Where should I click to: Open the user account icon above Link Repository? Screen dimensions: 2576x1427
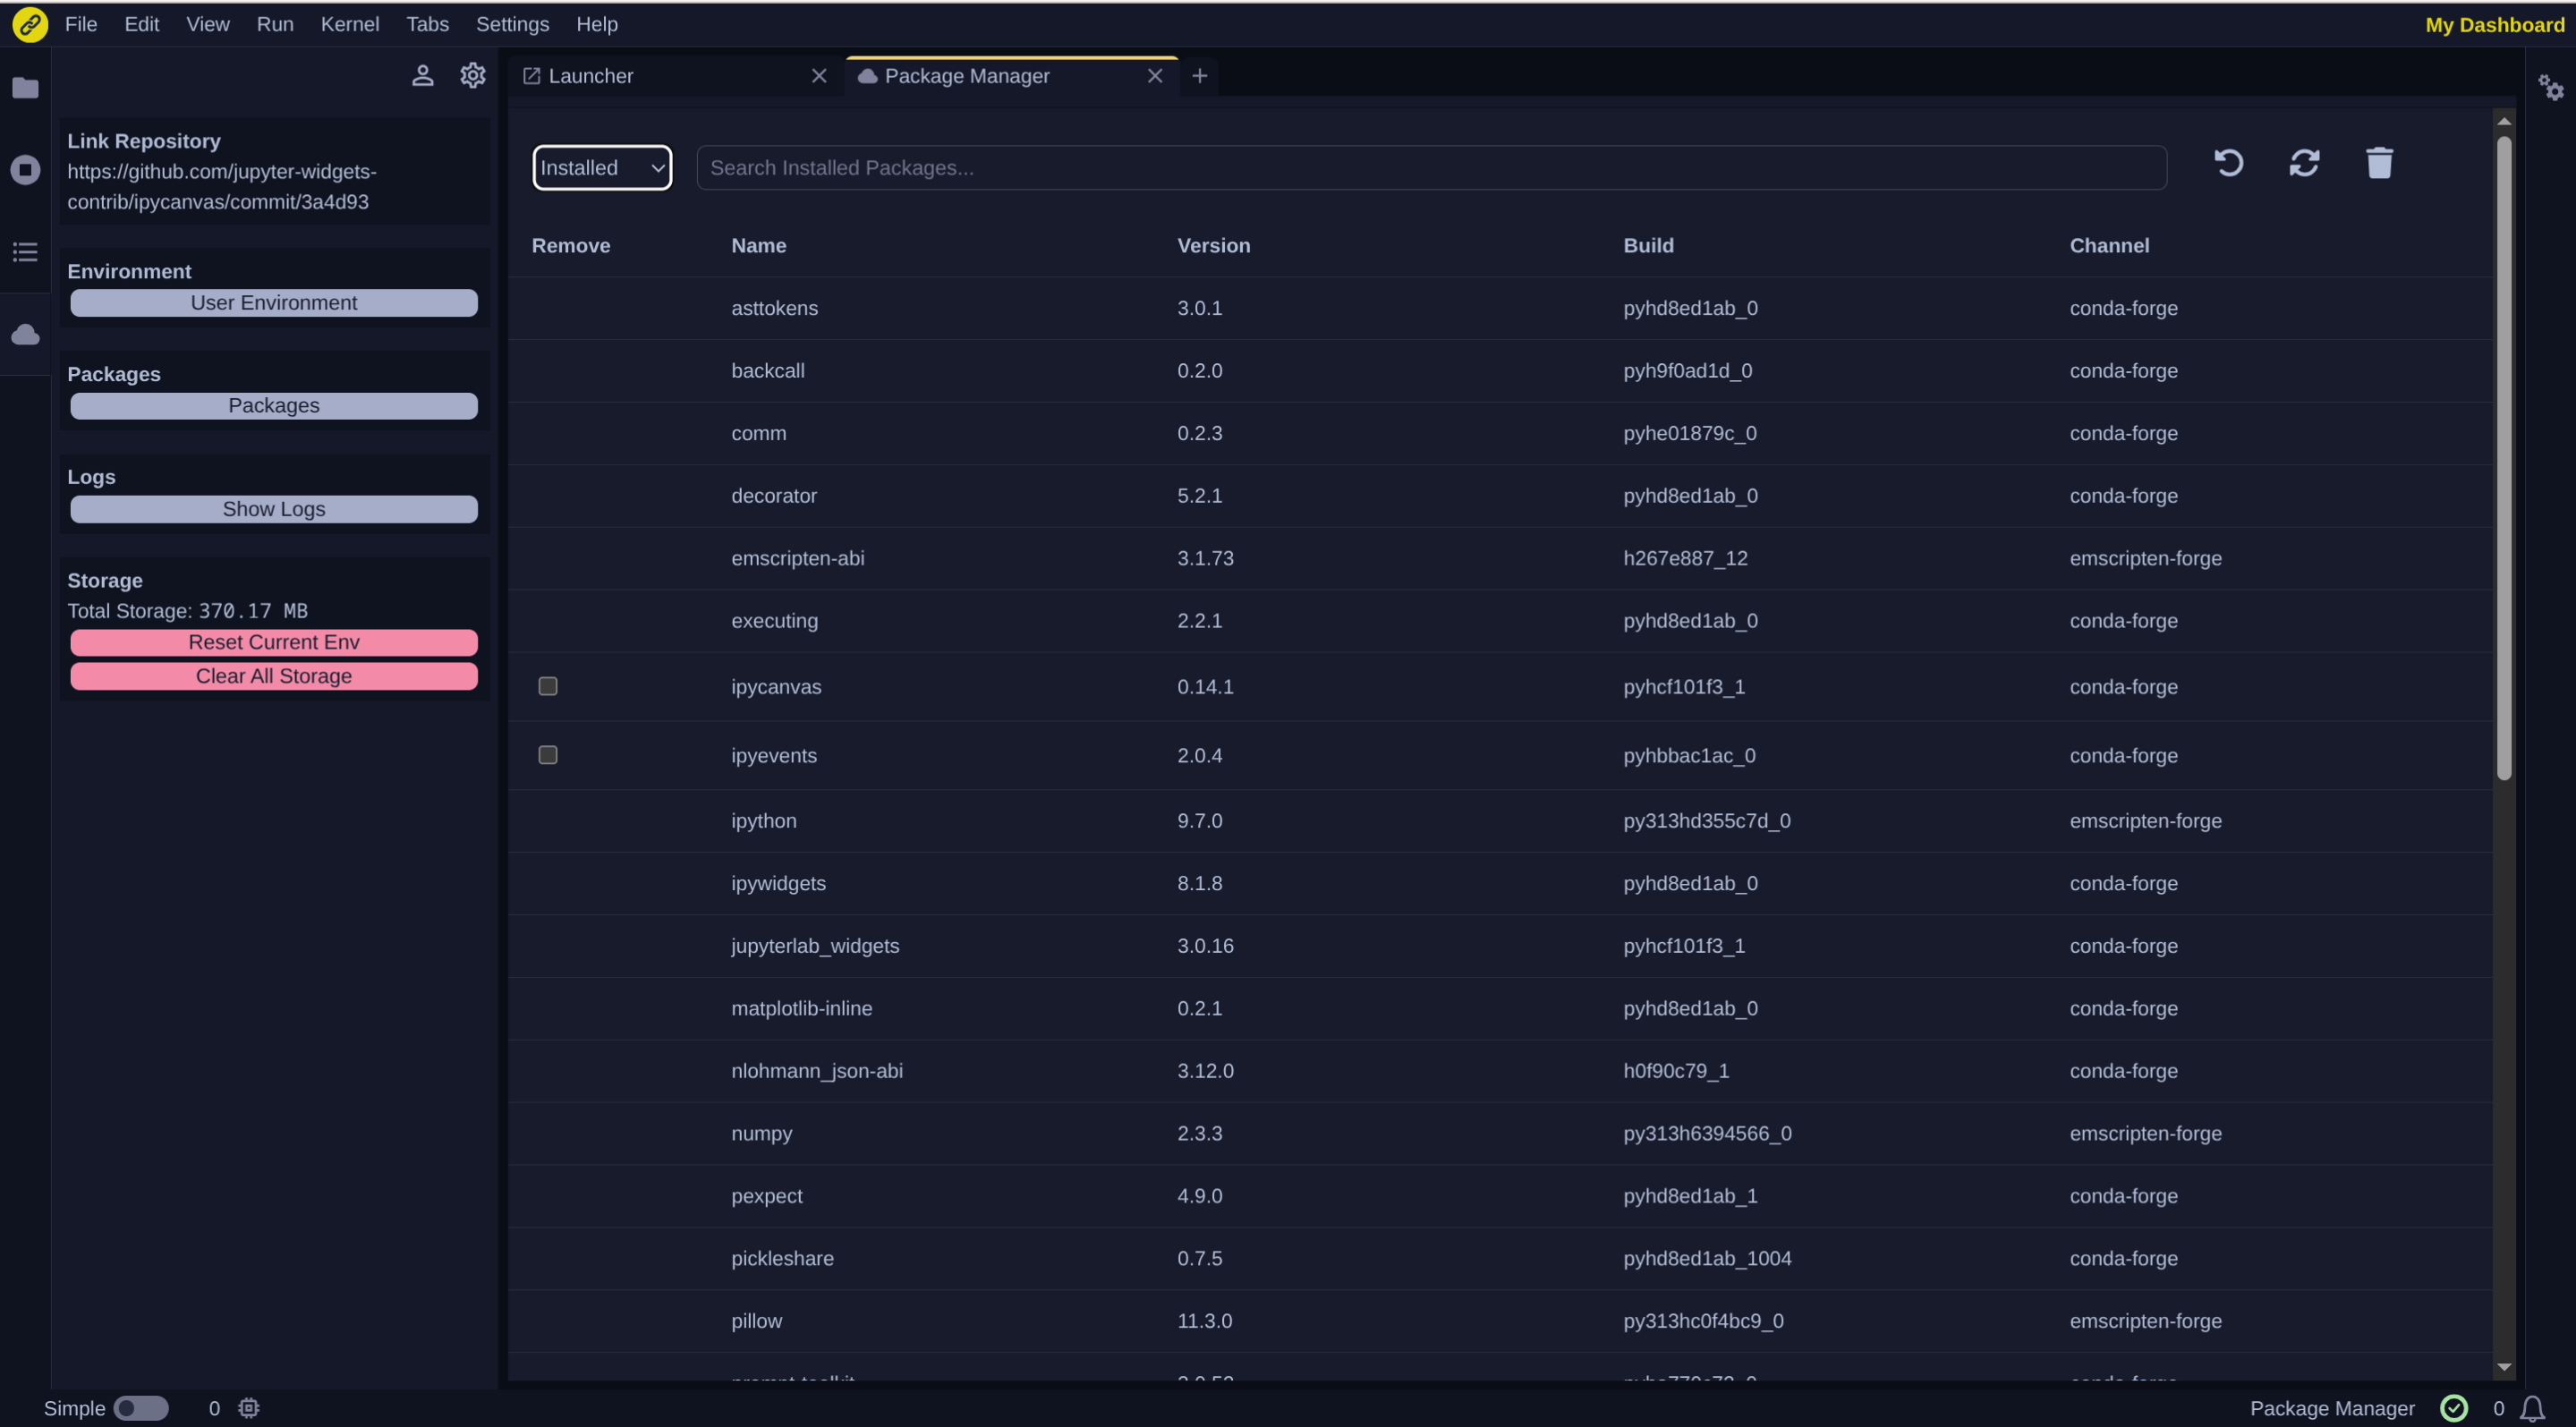pos(423,75)
